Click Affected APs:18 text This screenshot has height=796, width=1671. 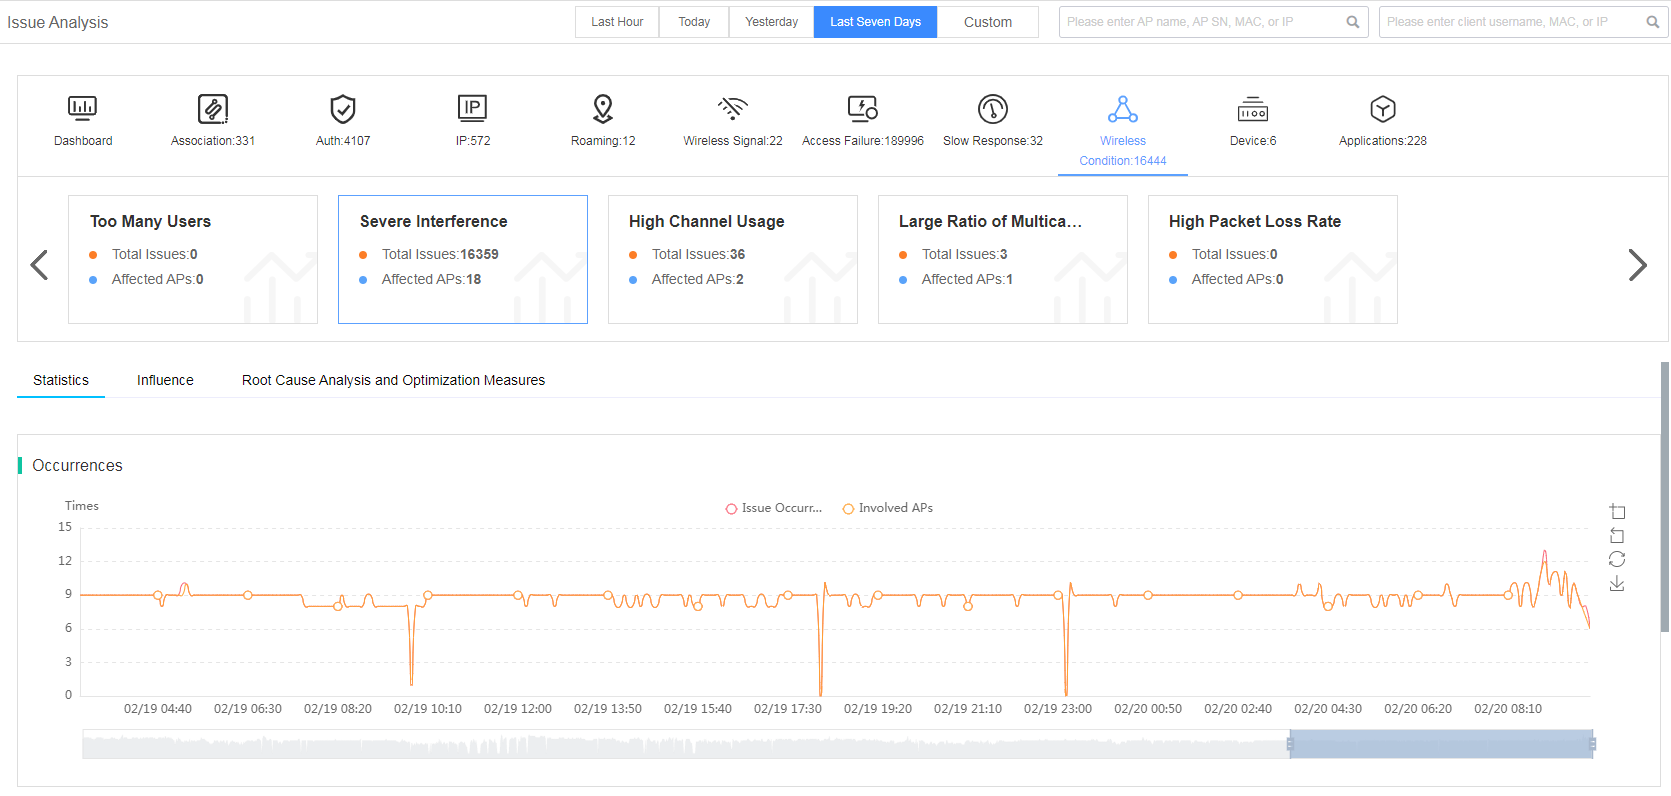click(x=431, y=279)
